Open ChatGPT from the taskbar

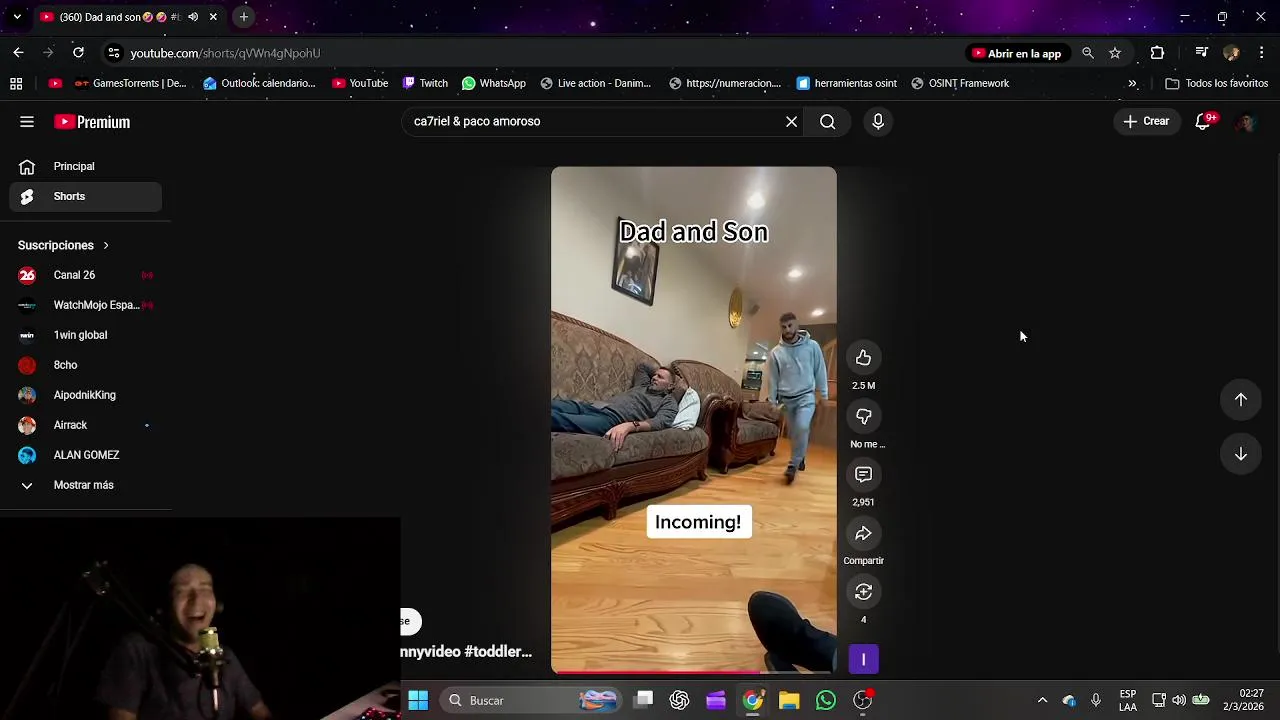(x=680, y=700)
